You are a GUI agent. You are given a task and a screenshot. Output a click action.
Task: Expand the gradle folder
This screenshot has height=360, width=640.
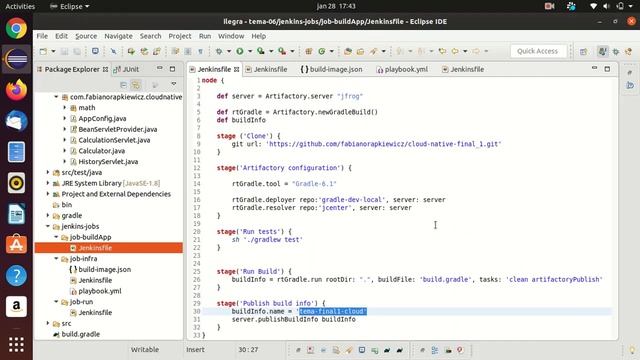click(x=48, y=216)
